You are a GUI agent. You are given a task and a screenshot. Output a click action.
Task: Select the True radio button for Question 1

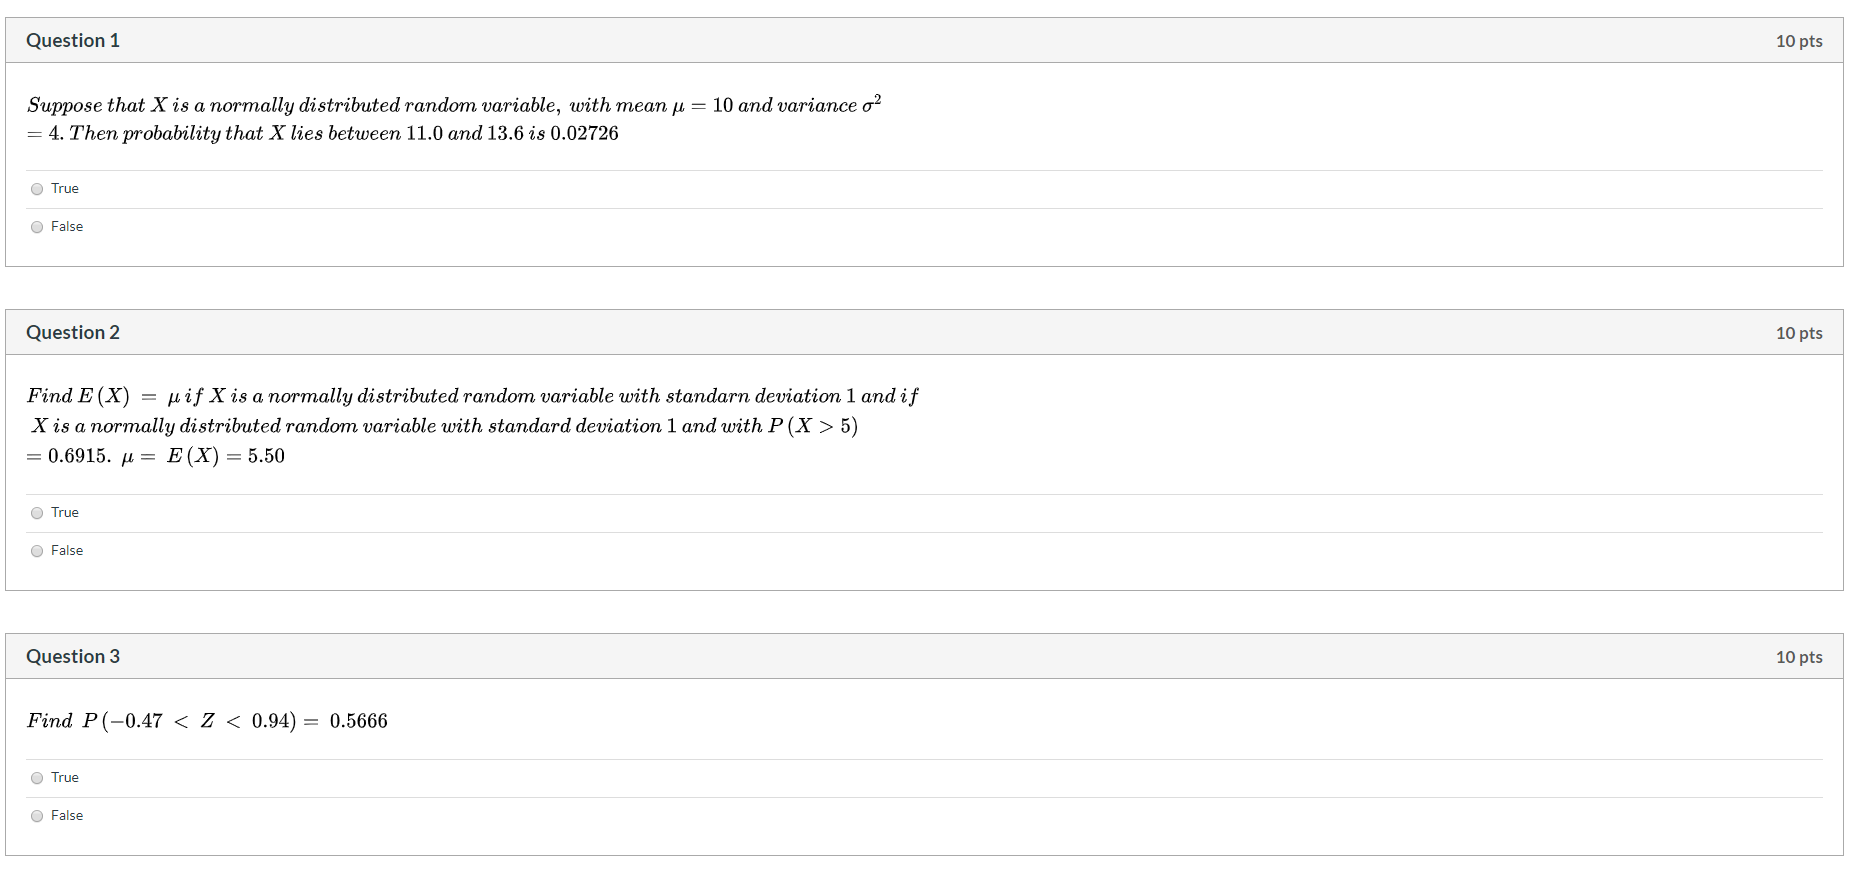(x=37, y=189)
